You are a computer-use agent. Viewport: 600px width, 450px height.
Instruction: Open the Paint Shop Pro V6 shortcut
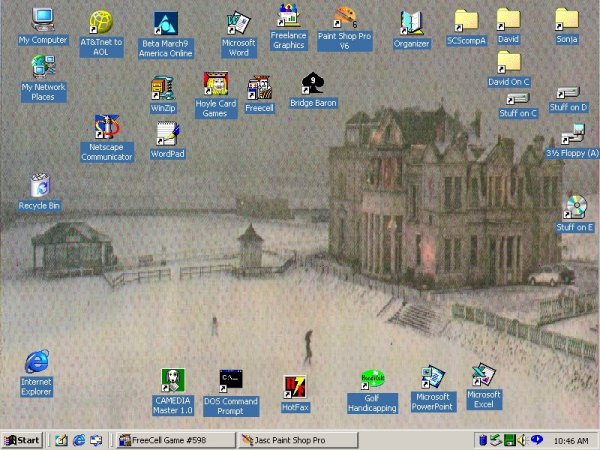[345, 20]
